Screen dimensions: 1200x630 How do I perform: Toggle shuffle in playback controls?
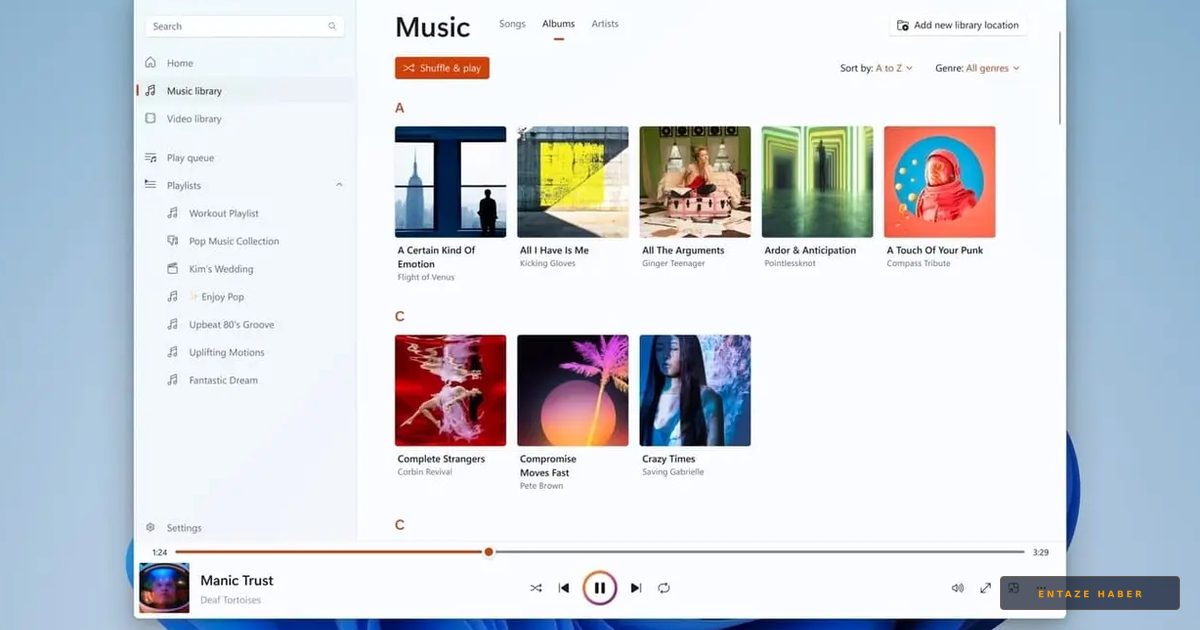pyautogui.click(x=536, y=588)
